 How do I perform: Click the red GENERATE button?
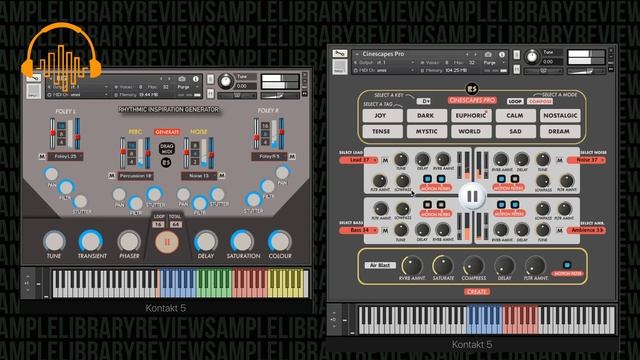(x=167, y=132)
